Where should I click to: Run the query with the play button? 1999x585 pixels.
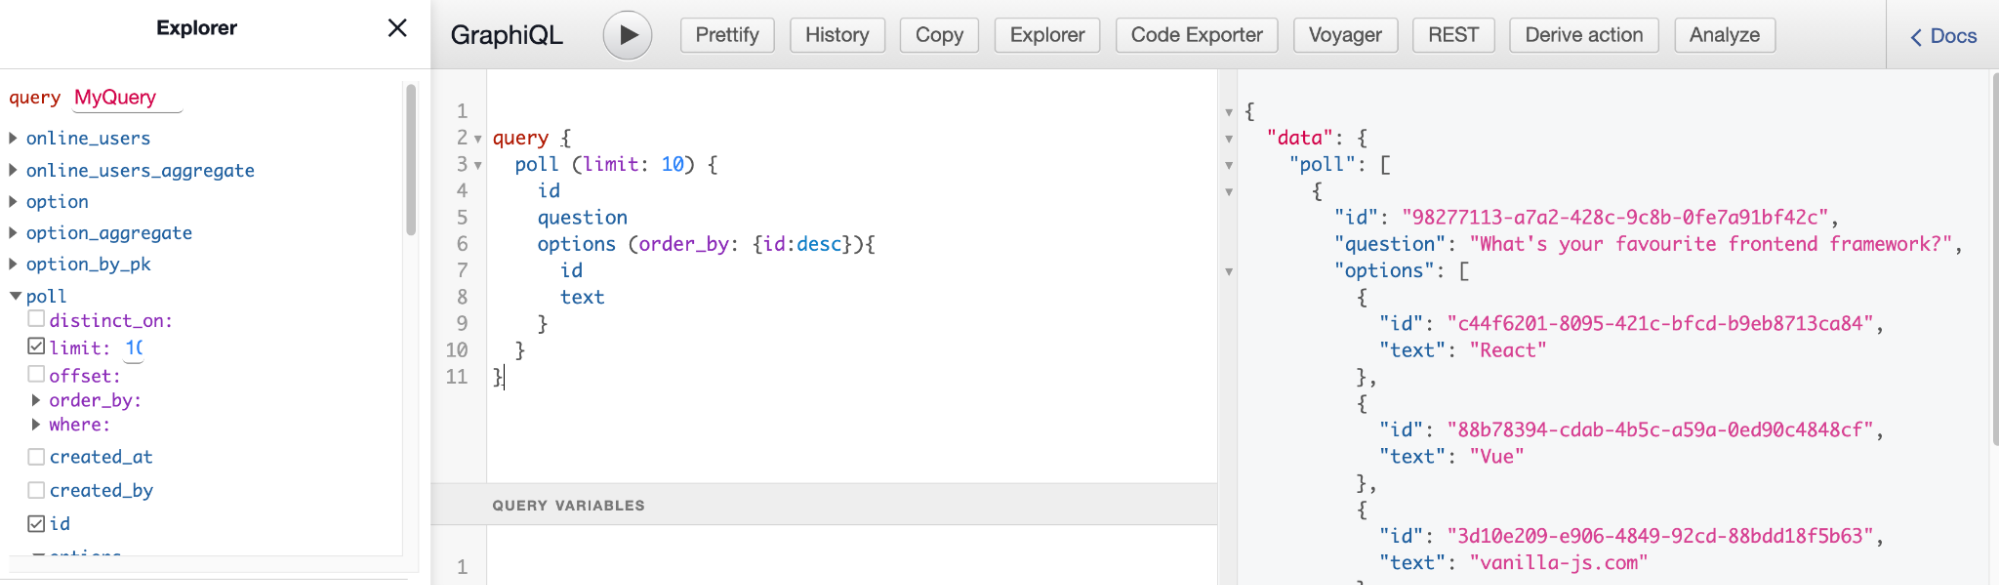click(627, 35)
